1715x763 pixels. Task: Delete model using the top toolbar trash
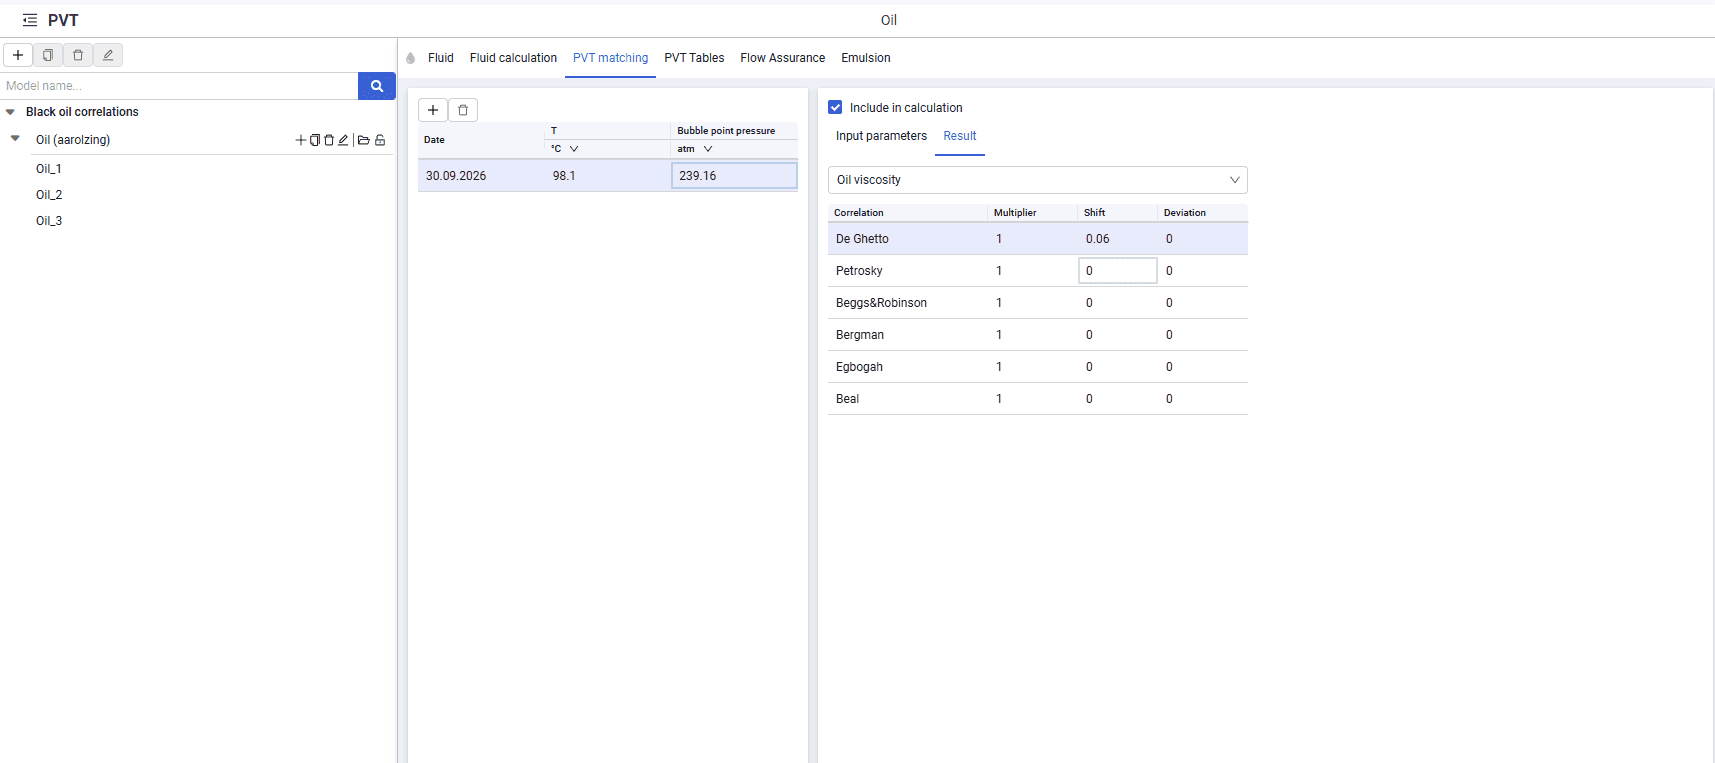tap(78, 55)
